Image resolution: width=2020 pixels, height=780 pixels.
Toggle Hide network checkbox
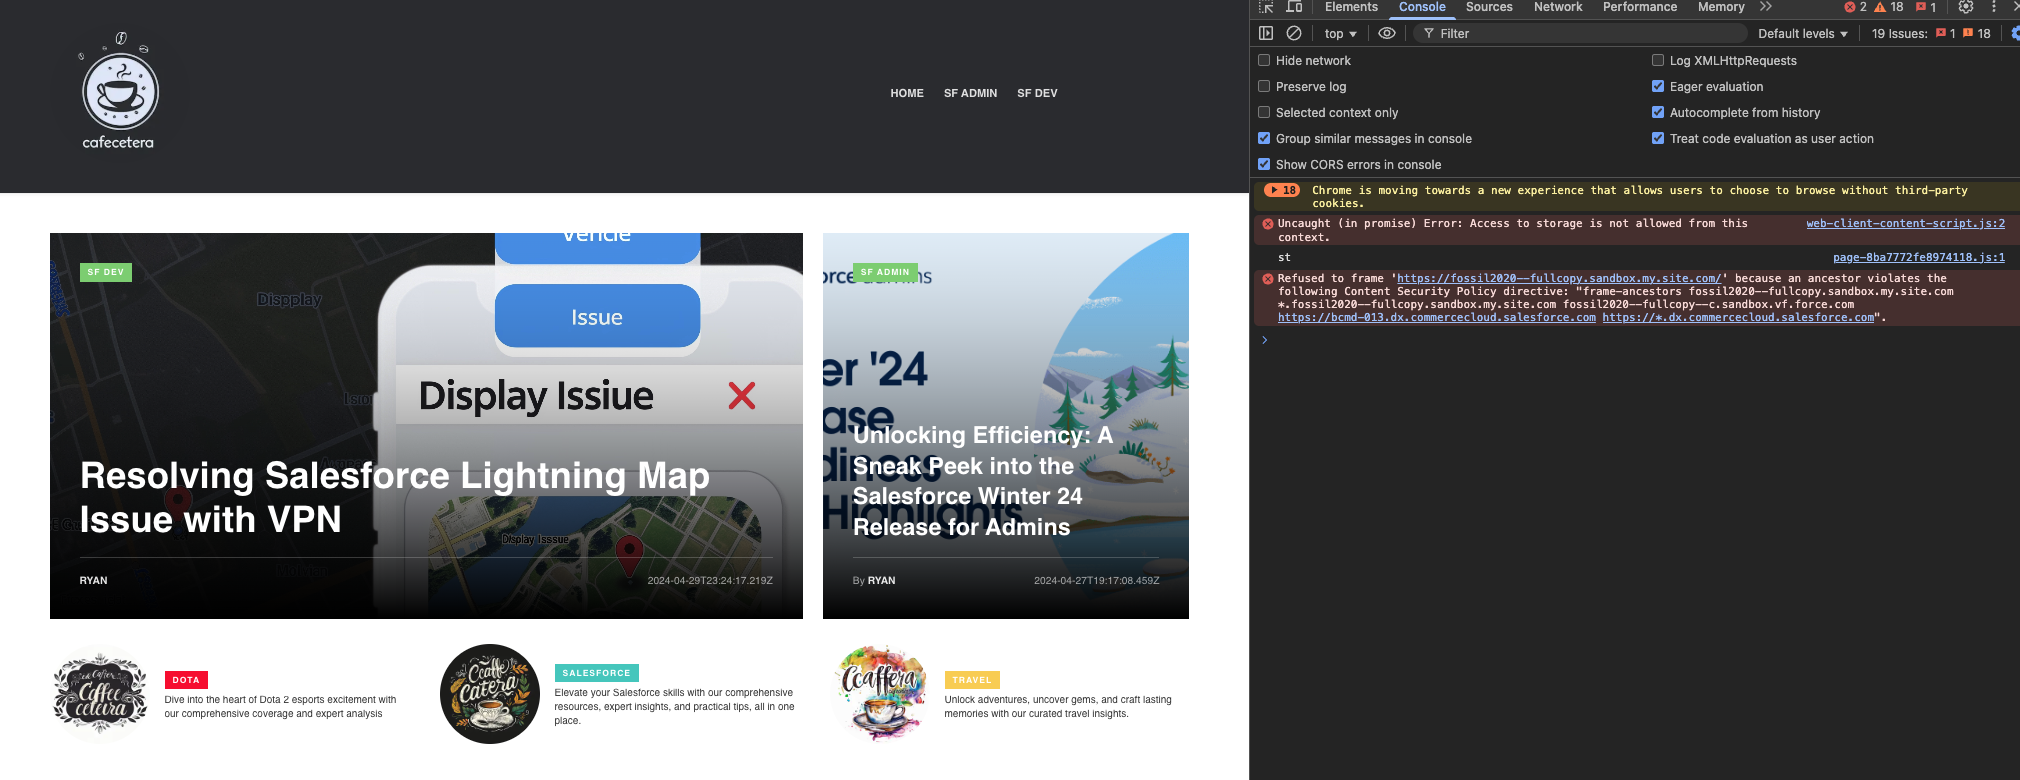pyautogui.click(x=1264, y=60)
